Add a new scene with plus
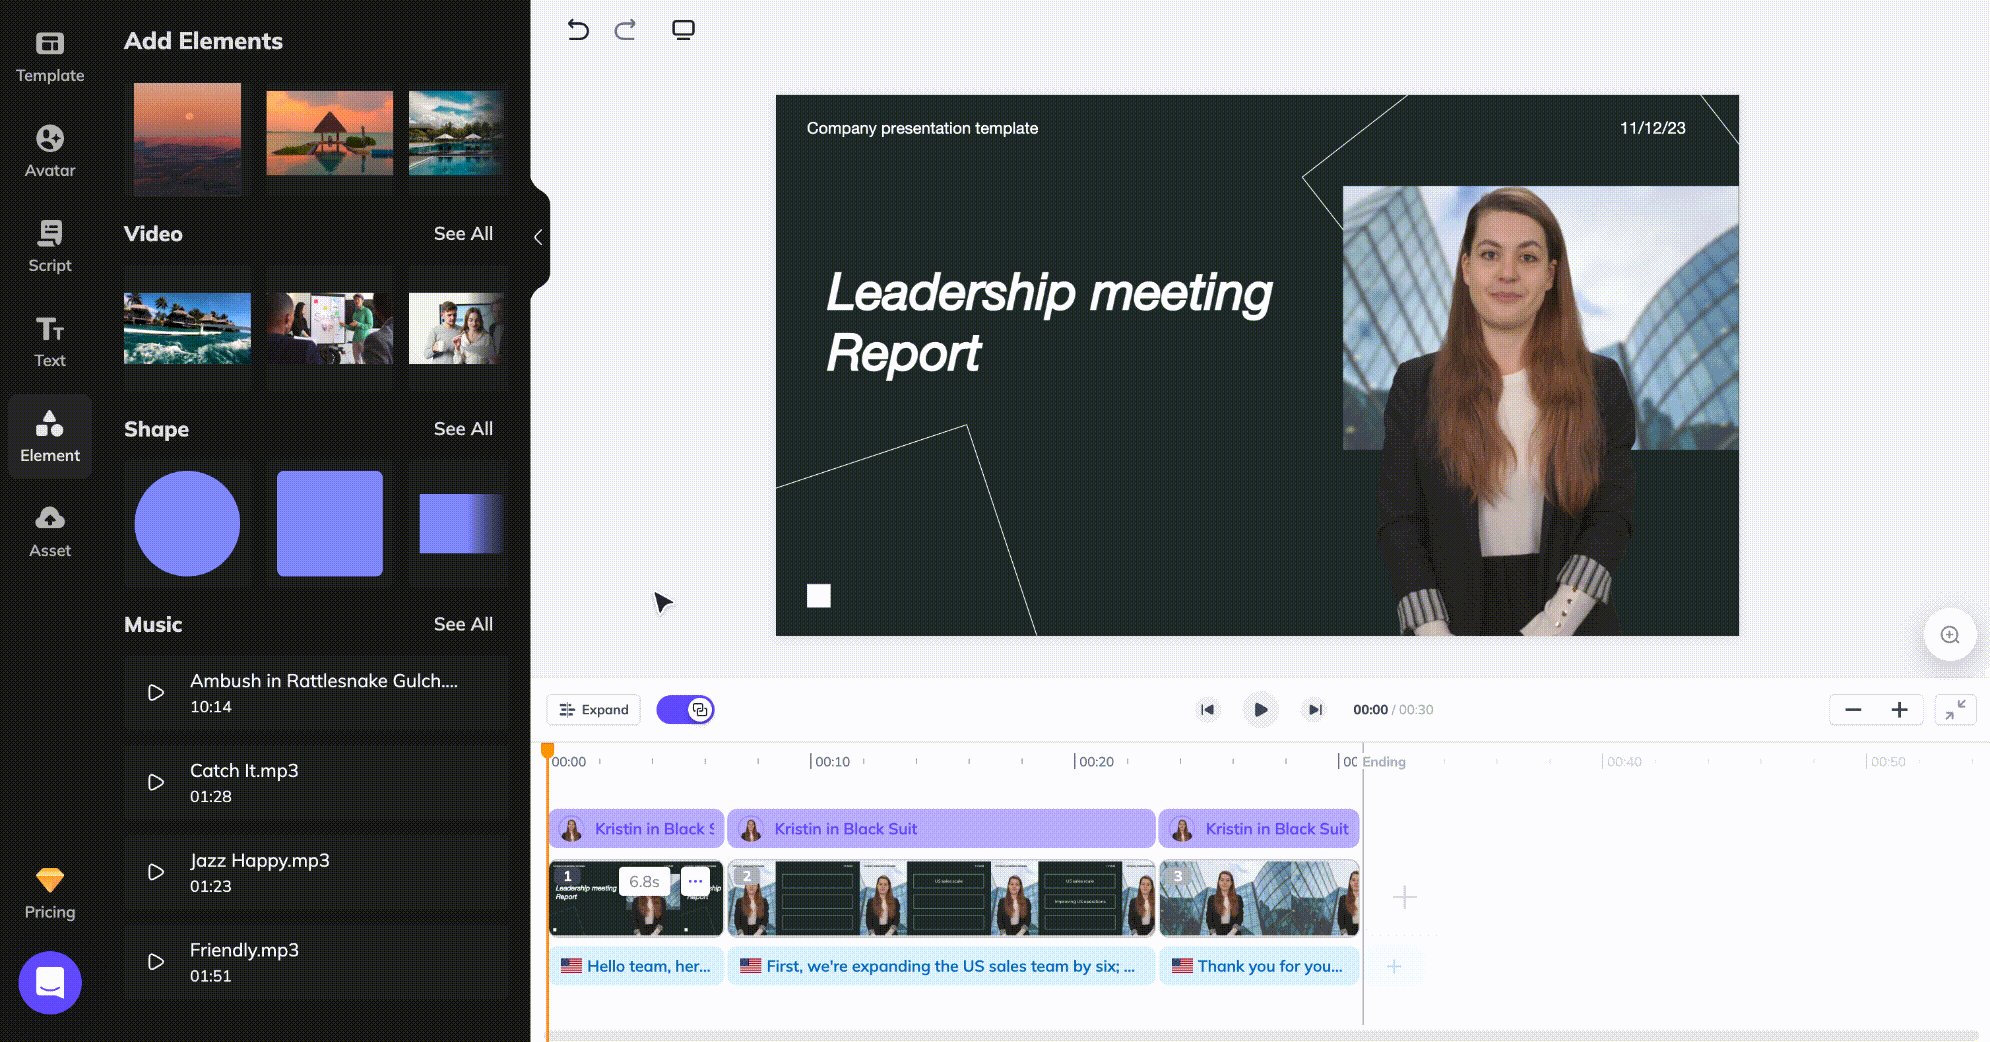The image size is (1990, 1042). click(1404, 898)
